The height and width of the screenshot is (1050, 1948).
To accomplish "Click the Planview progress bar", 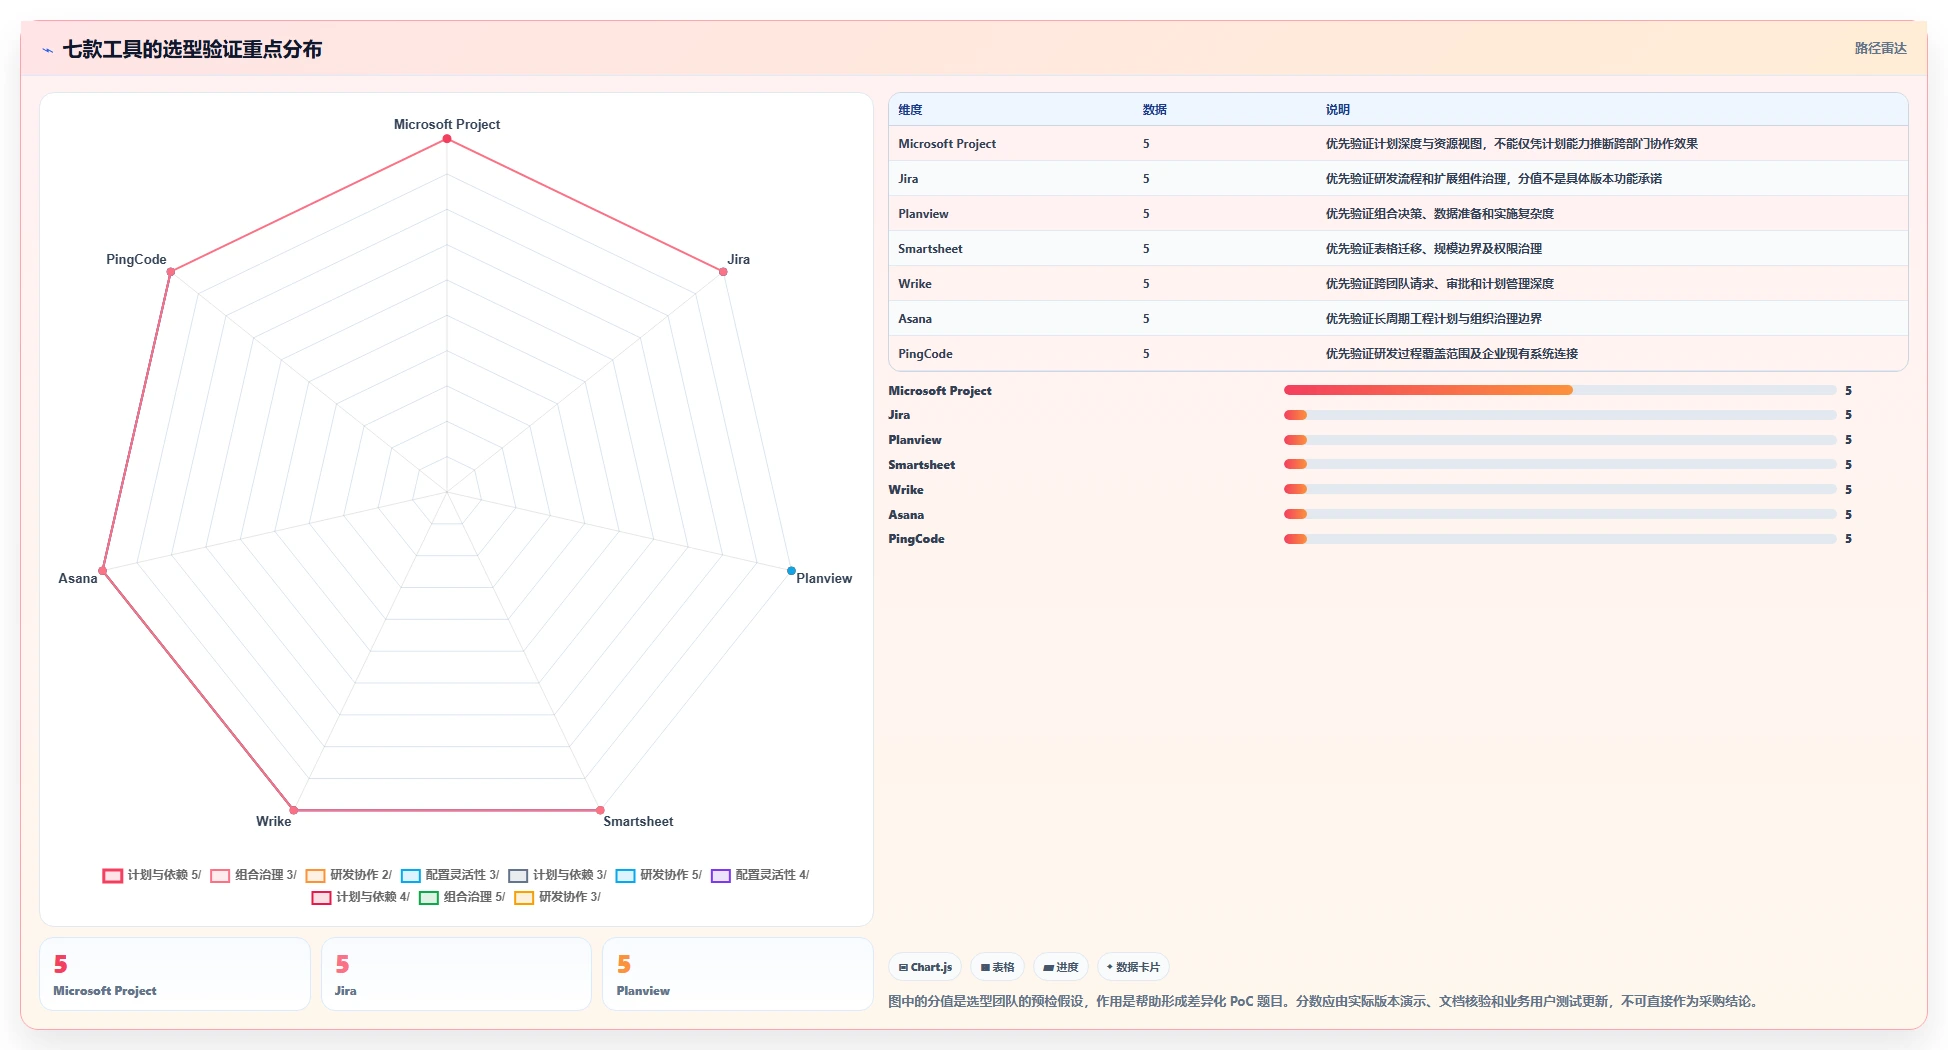I will click(x=1560, y=440).
